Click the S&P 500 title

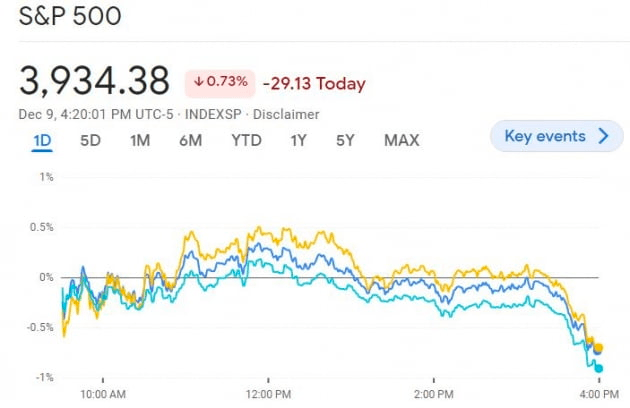70,19
